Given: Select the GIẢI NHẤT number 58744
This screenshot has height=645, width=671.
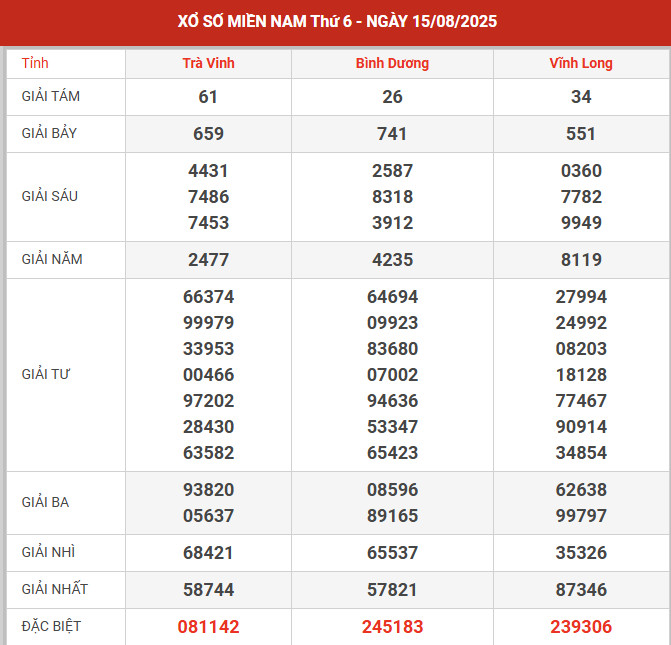Looking at the screenshot, I should [x=208, y=590].
